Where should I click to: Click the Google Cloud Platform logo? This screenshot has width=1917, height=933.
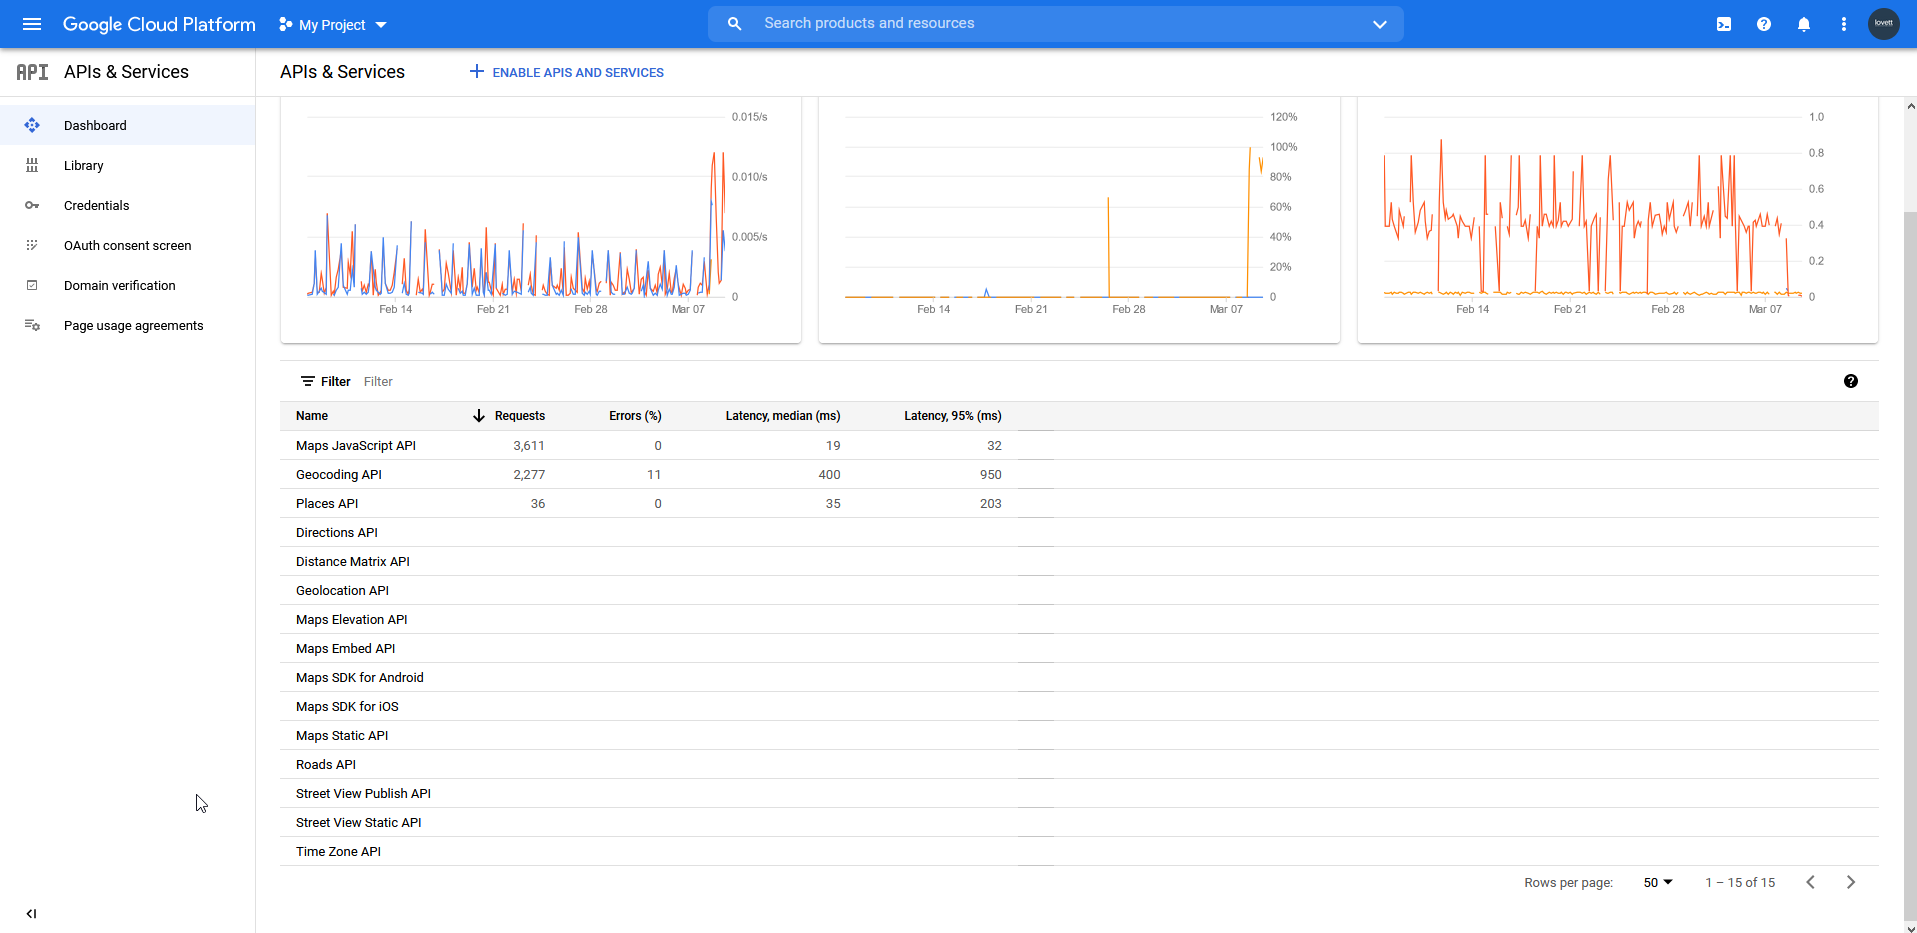click(159, 24)
